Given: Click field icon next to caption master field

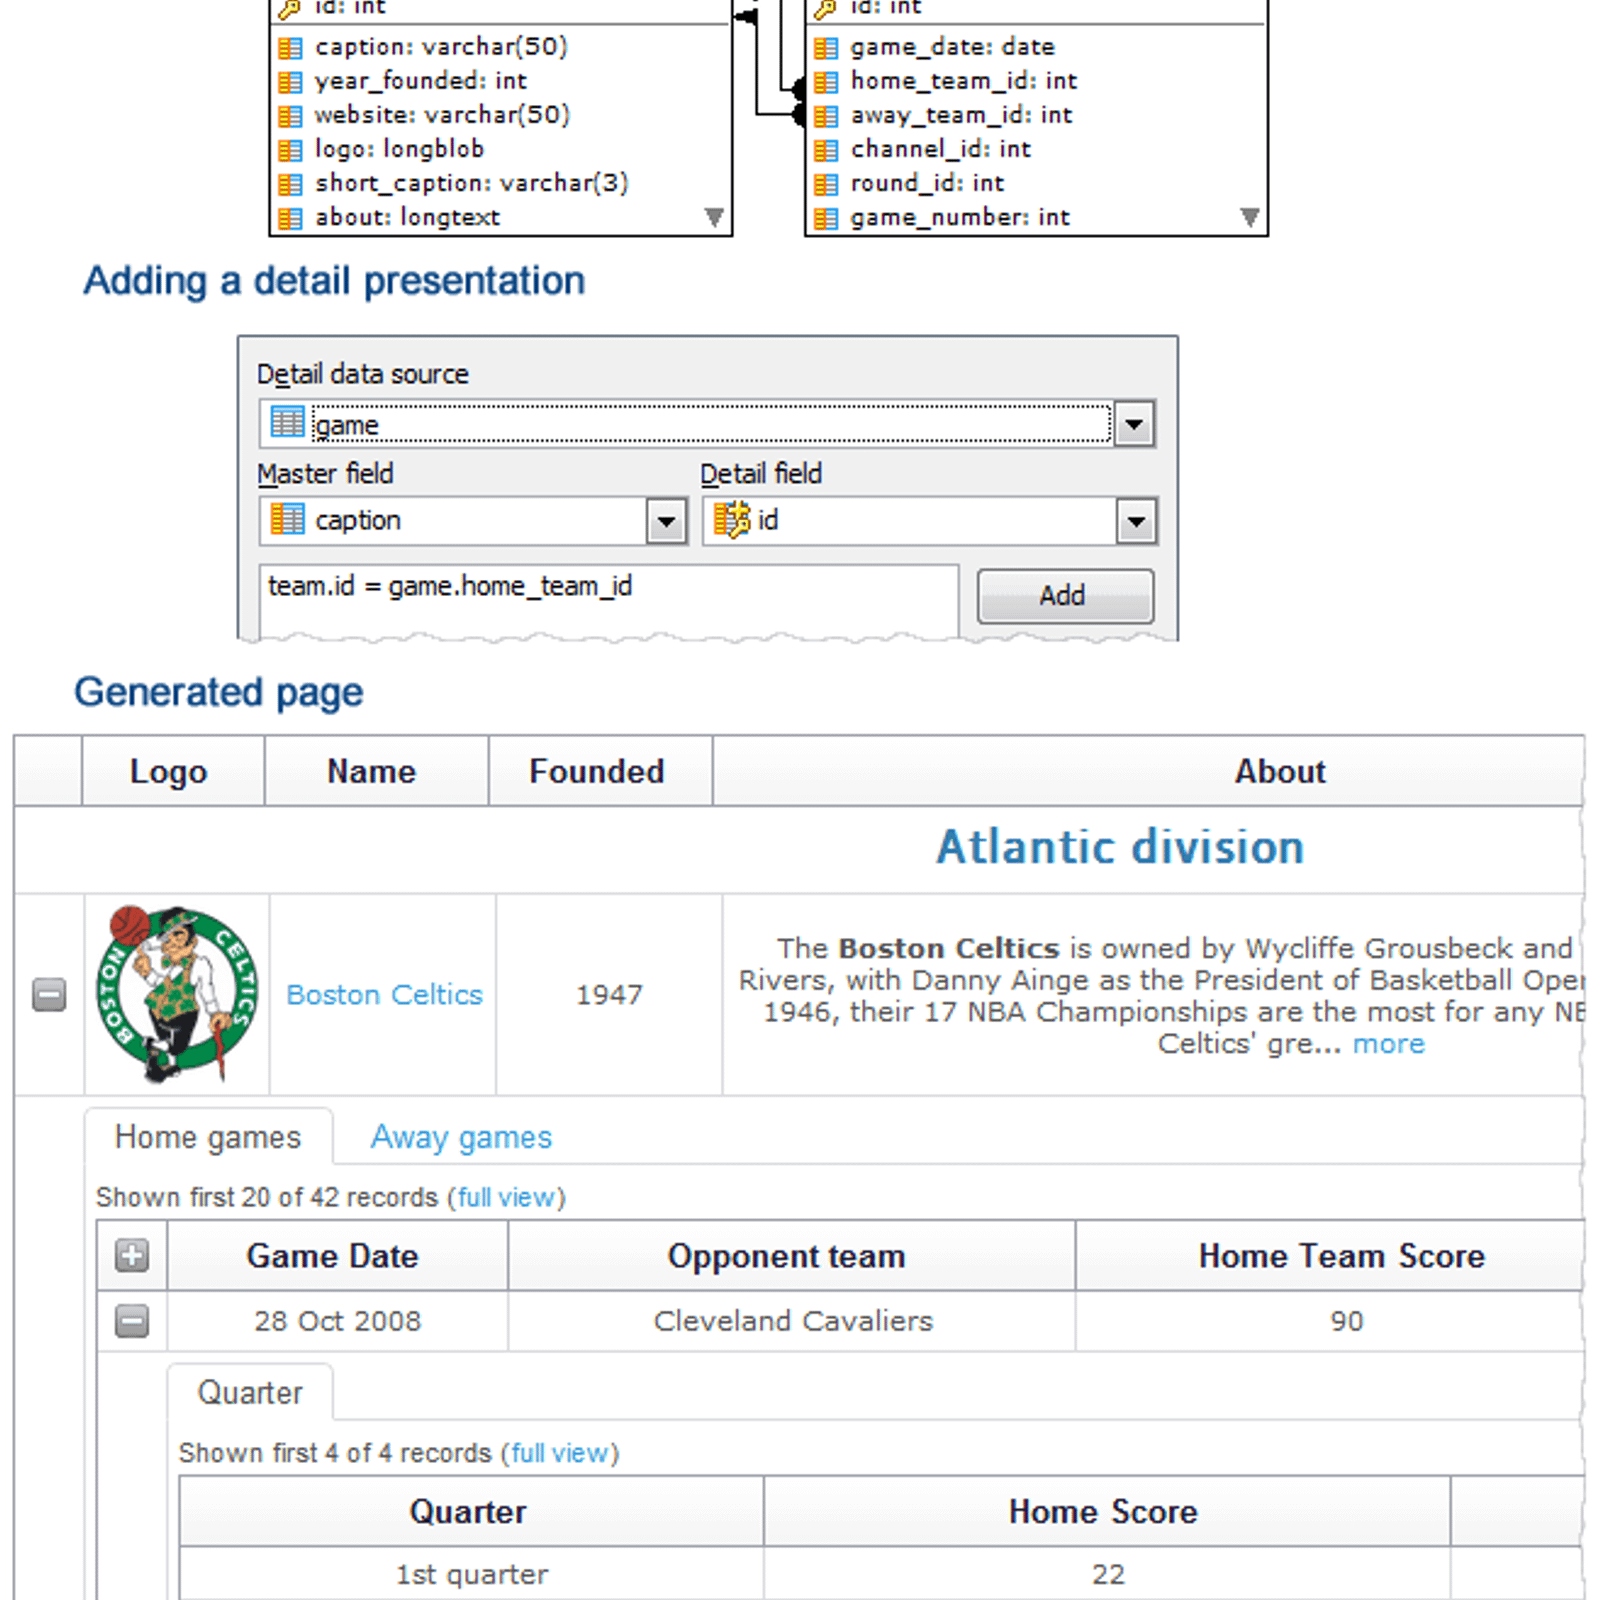Looking at the screenshot, I should click(x=287, y=519).
